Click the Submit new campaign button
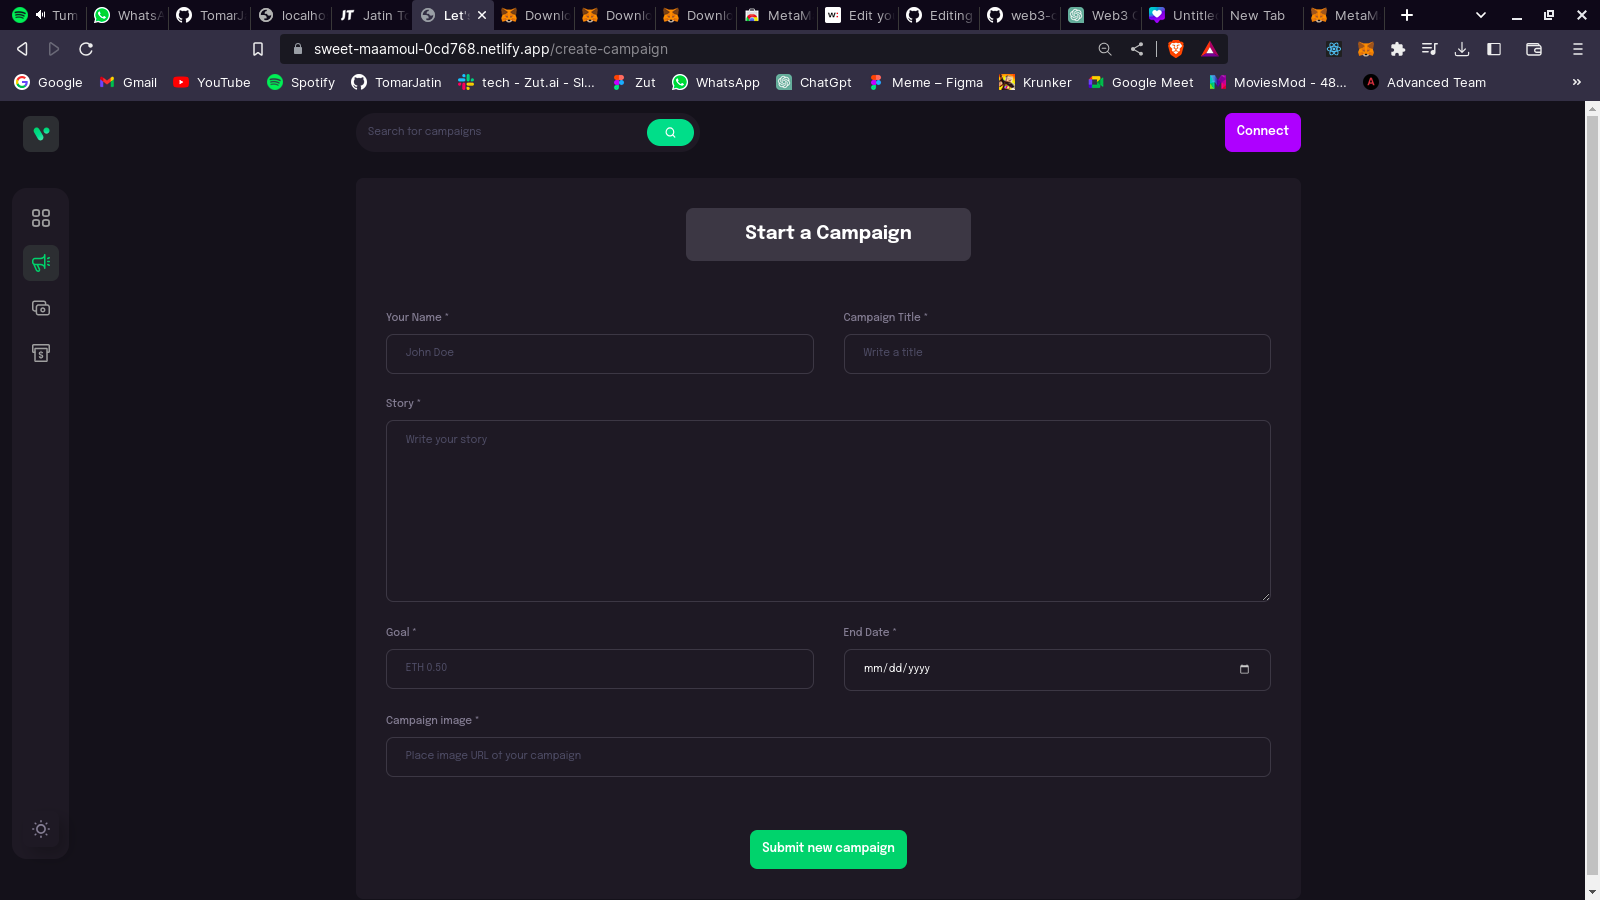This screenshot has height=900, width=1600. coord(827,848)
